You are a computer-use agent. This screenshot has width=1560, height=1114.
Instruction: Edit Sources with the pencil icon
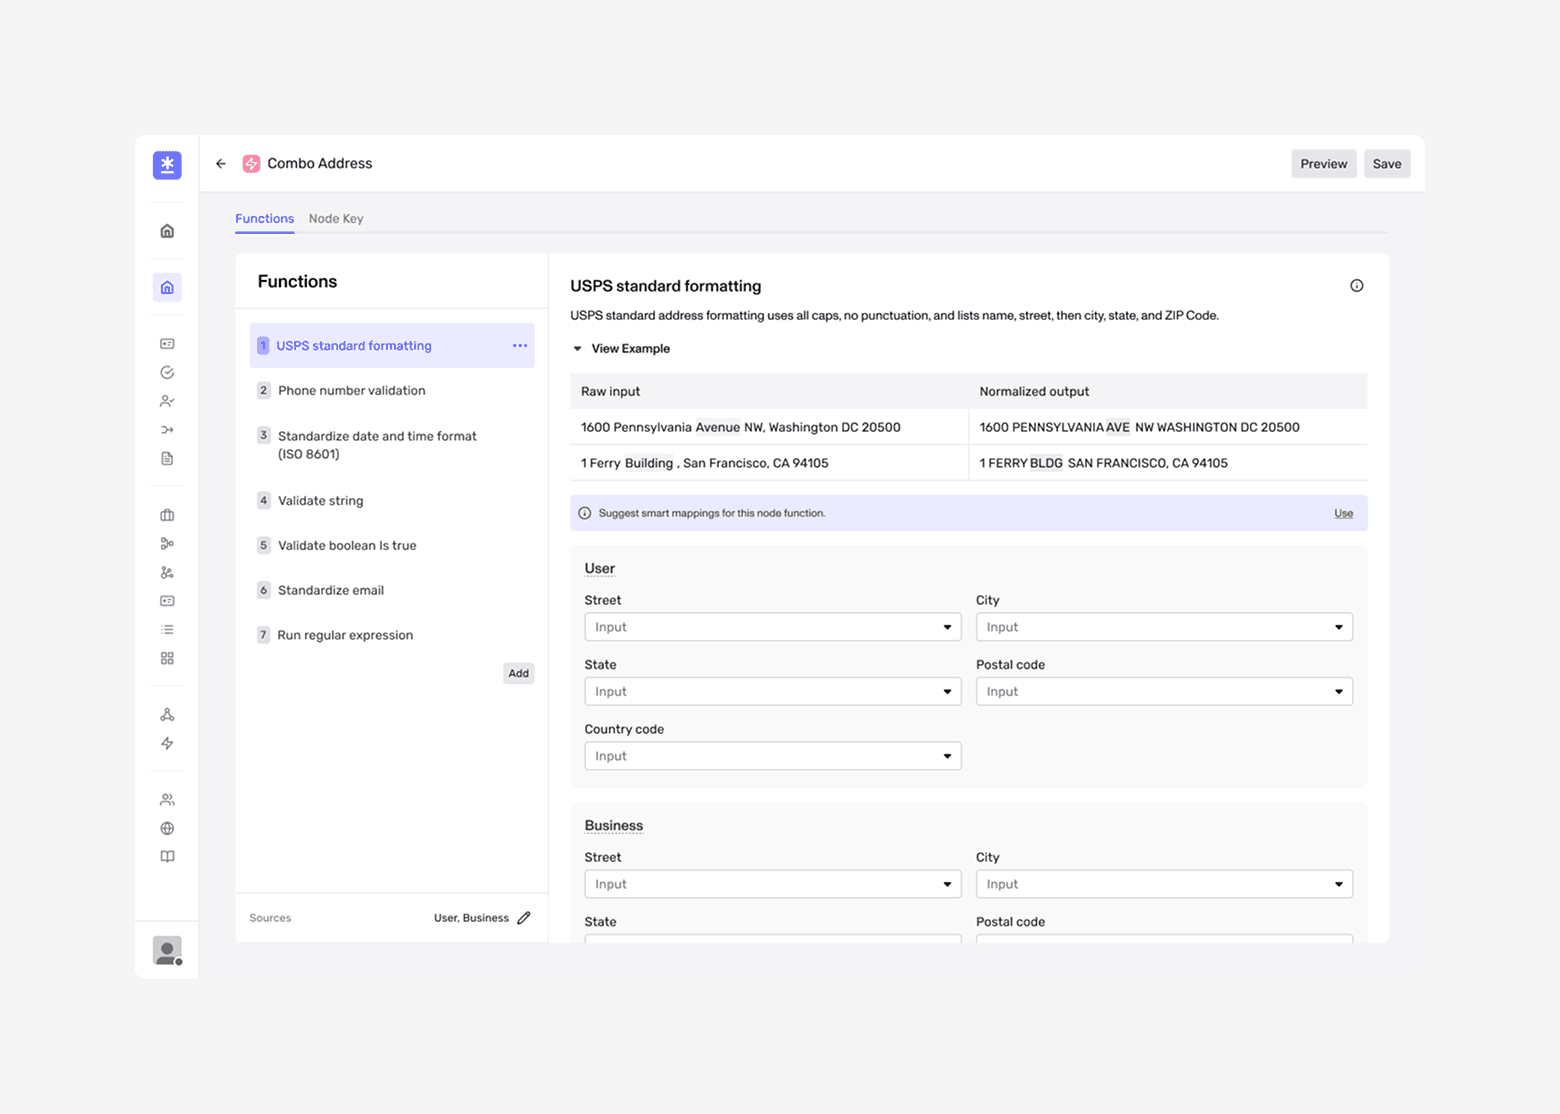(524, 918)
